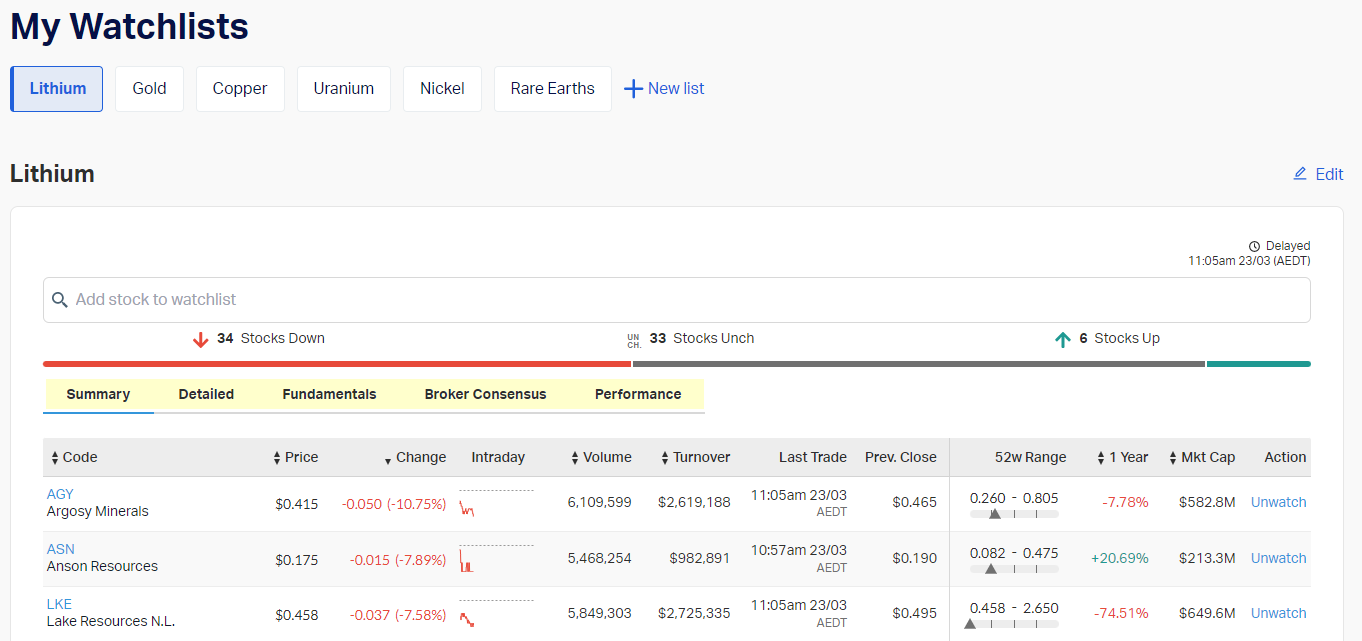Switch to the Detailed tab
The height and width of the screenshot is (641, 1362).
coord(206,395)
